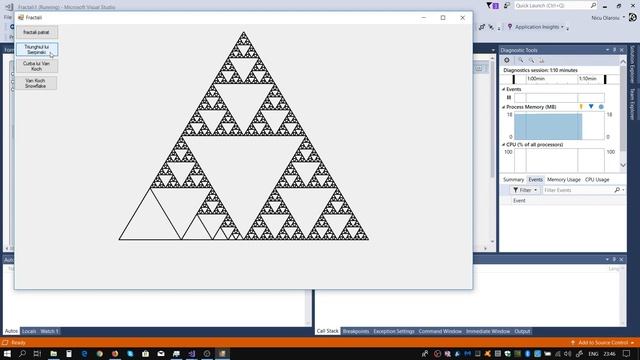This screenshot has width=640, height=360.
Task: Click the Quick Launch magnifier icon
Action: (593, 5)
